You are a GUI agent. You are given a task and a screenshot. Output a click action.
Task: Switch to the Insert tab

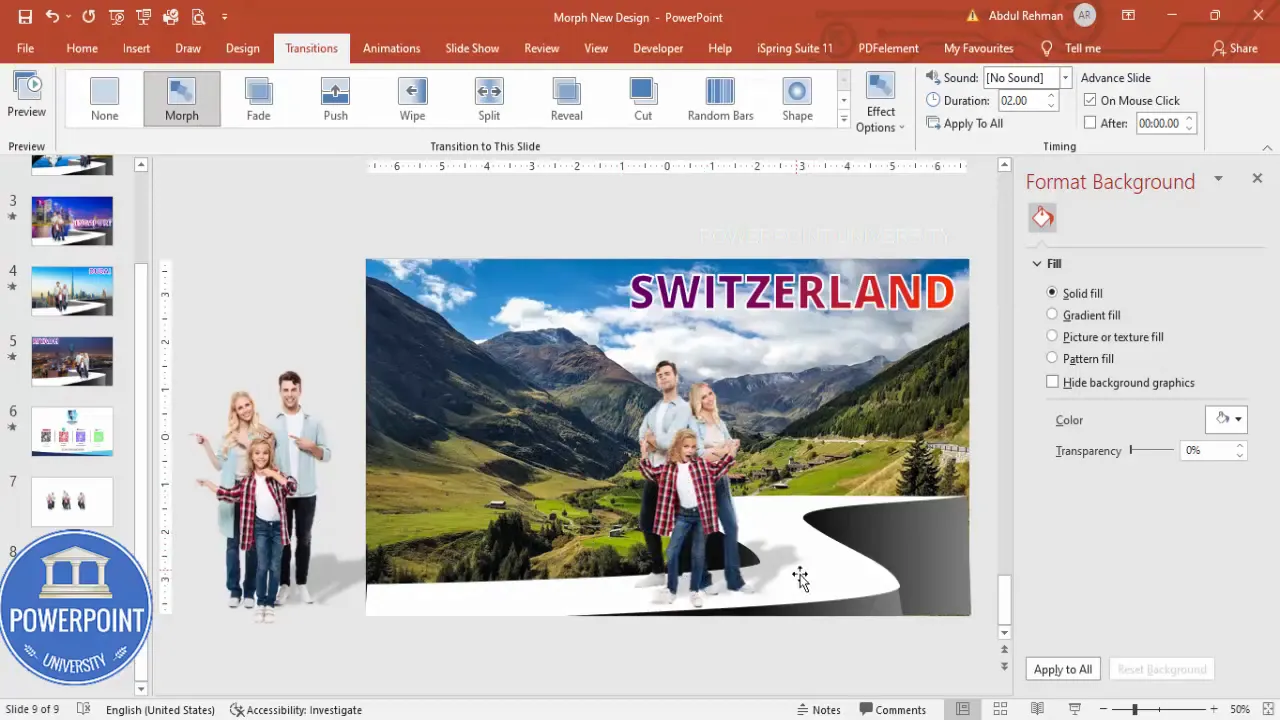point(136,48)
